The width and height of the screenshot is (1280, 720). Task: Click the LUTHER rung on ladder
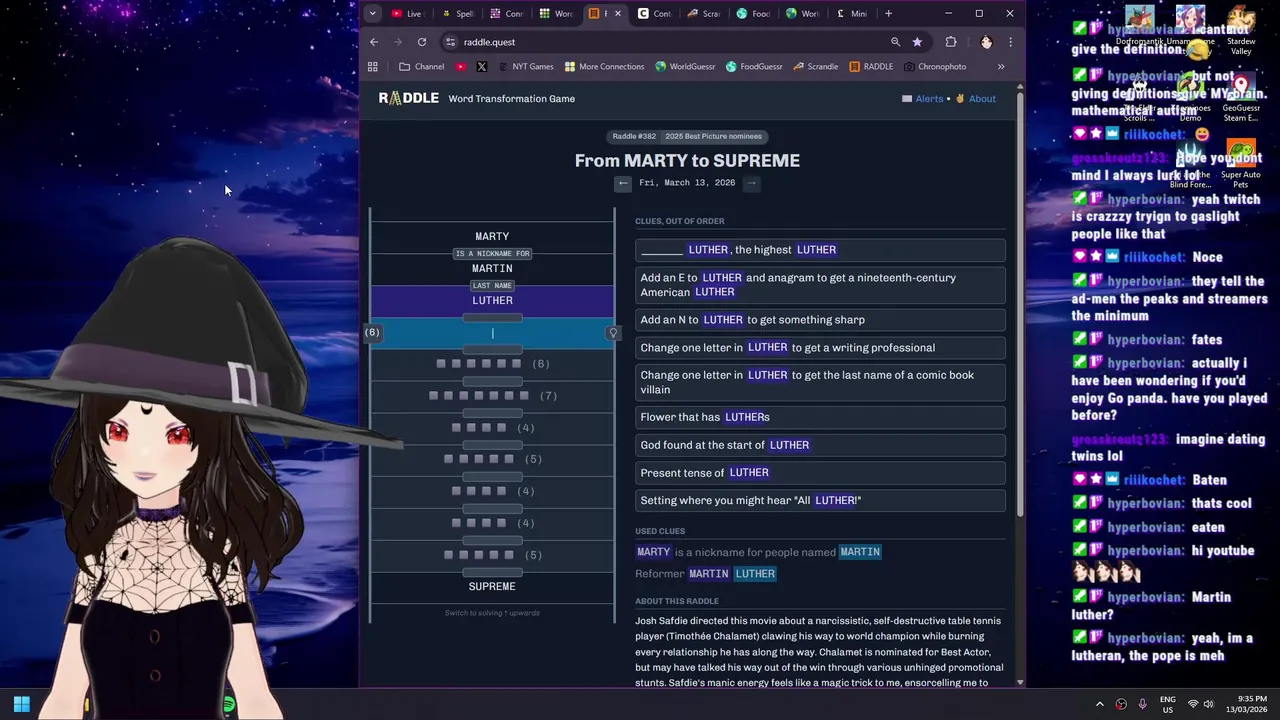point(492,301)
